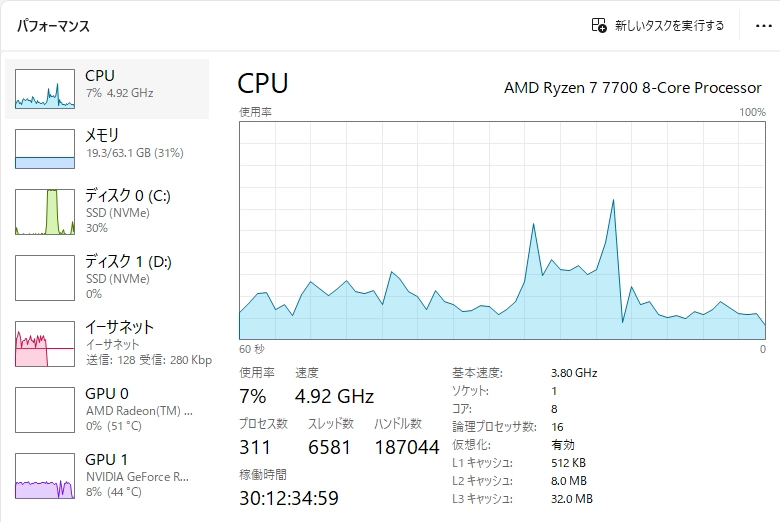Switch to ディスク 0 (C:) label
This screenshot has width=780, height=522.
click(128, 196)
